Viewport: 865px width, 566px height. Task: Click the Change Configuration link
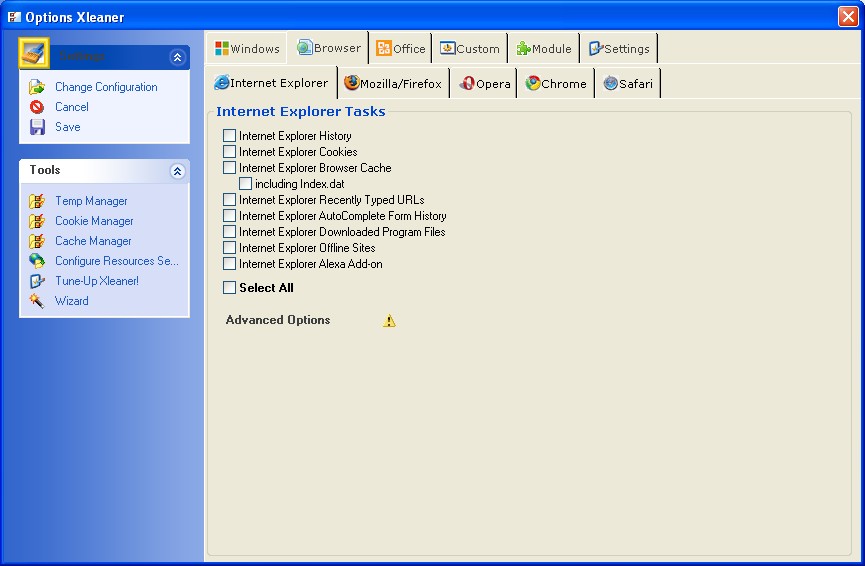coord(106,87)
